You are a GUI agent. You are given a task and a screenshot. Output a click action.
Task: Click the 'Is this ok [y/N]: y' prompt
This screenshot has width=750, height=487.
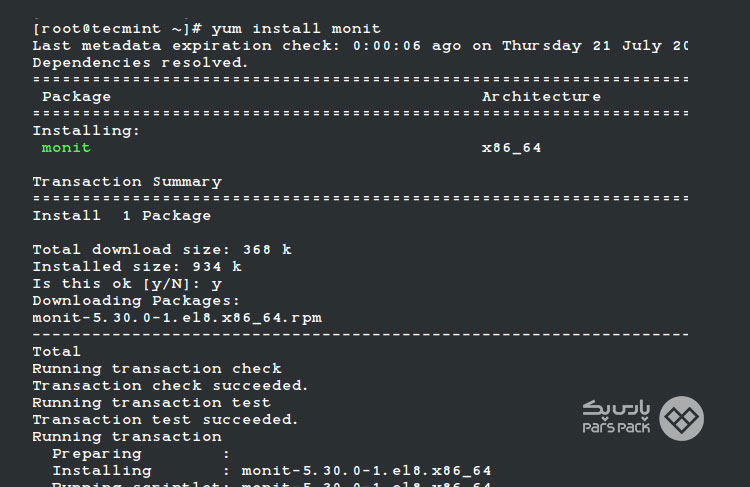coord(127,284)
